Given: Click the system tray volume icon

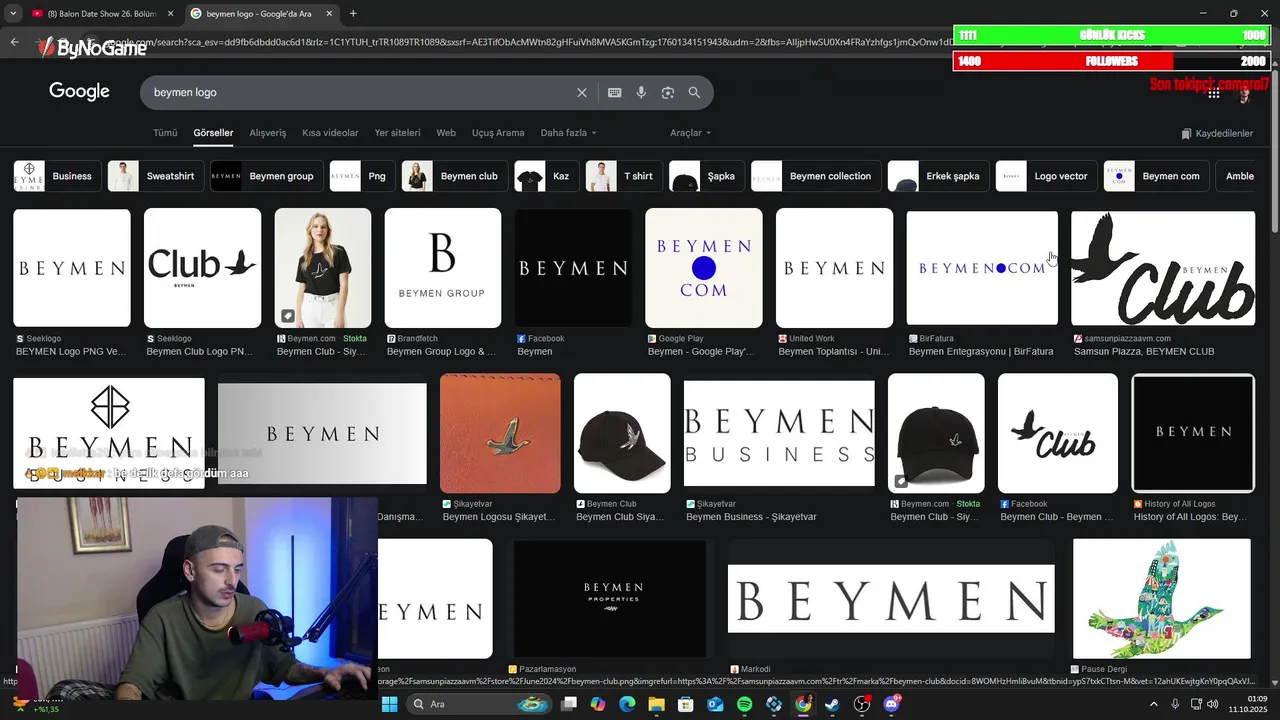Looking at the screenshot, I should point(1212,704).
